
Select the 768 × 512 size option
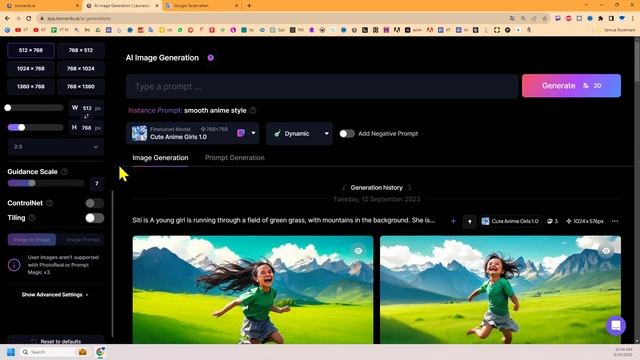pyautogui.click(x=80, y=50)
